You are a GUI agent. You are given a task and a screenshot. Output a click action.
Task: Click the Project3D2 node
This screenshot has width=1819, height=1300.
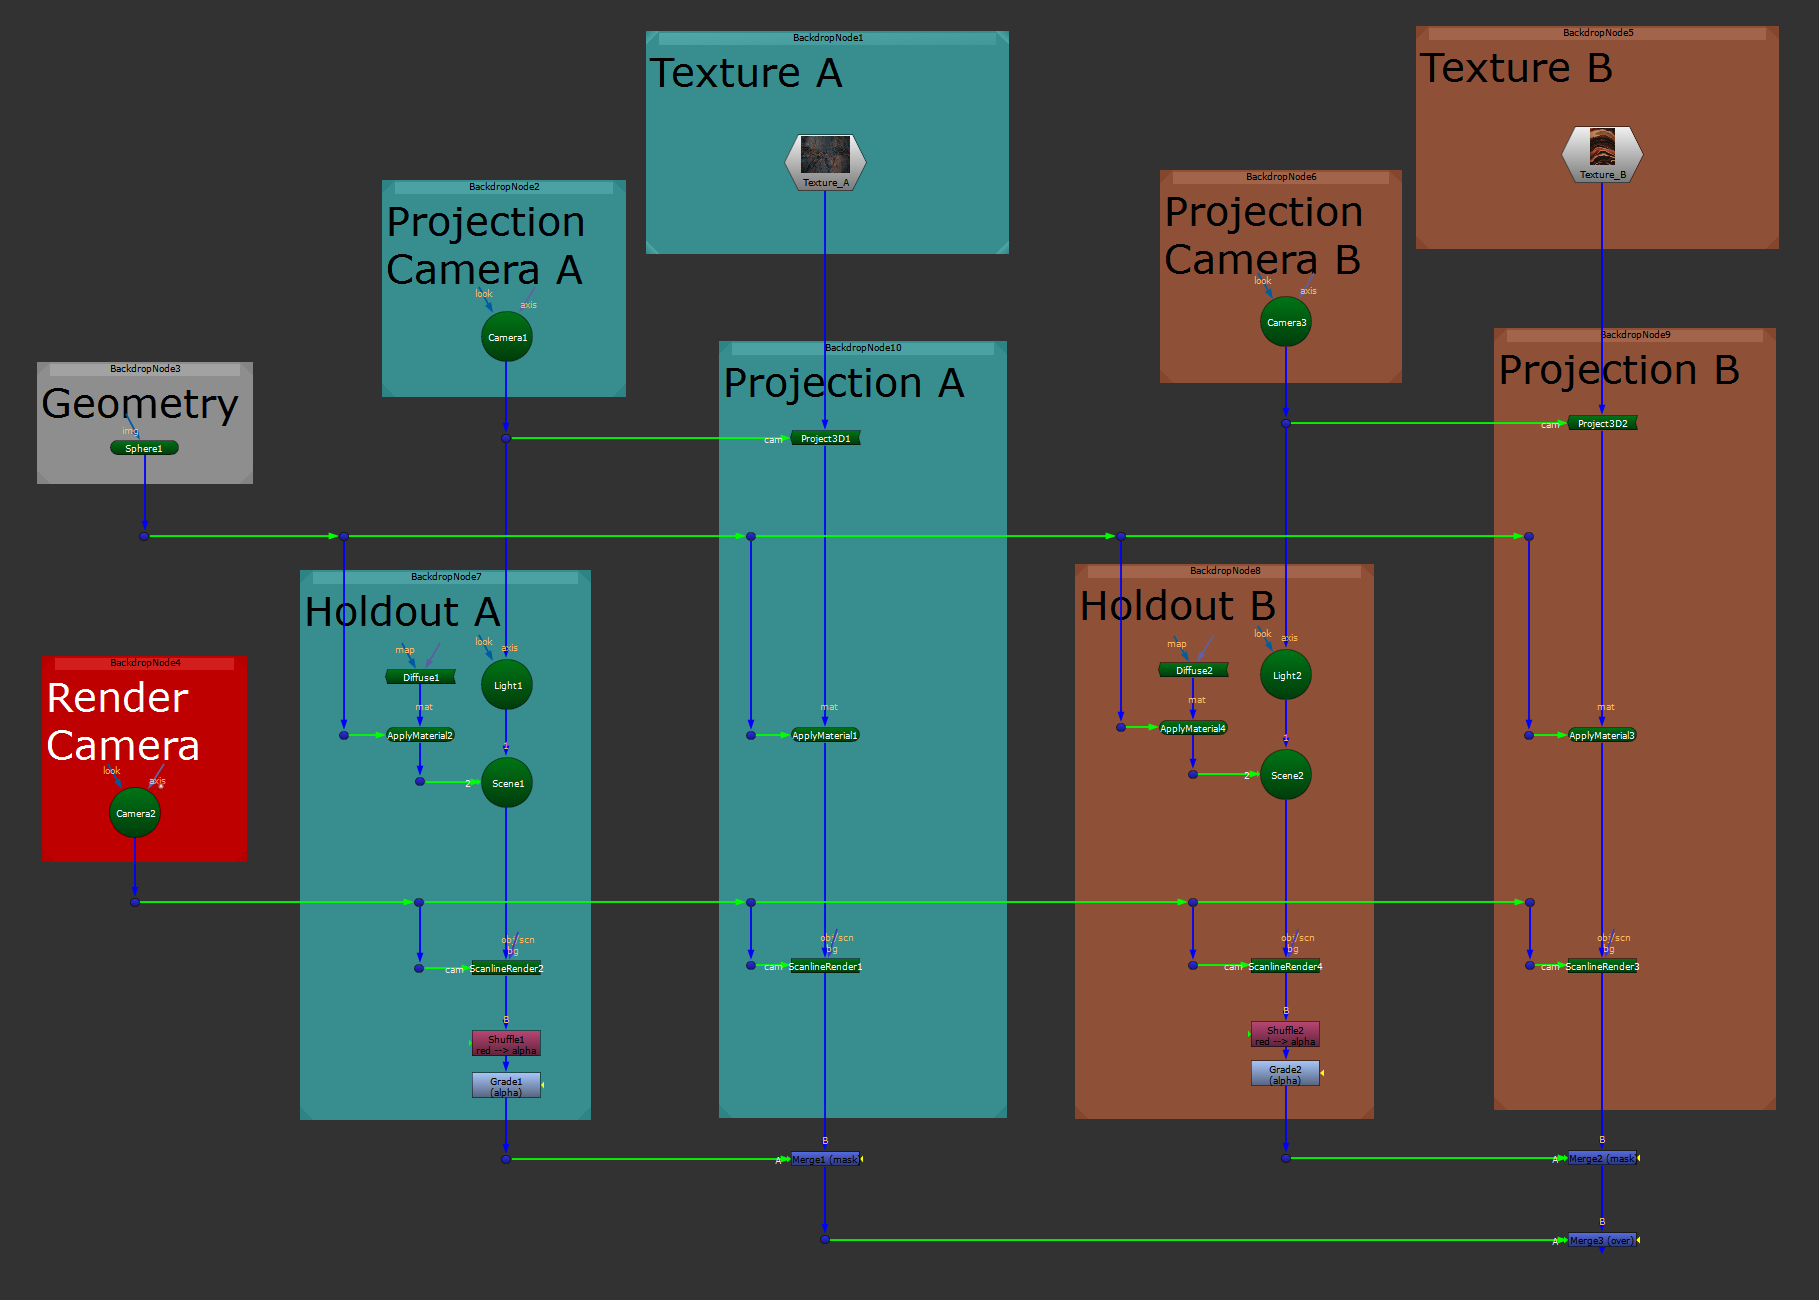pos(1602,423)
